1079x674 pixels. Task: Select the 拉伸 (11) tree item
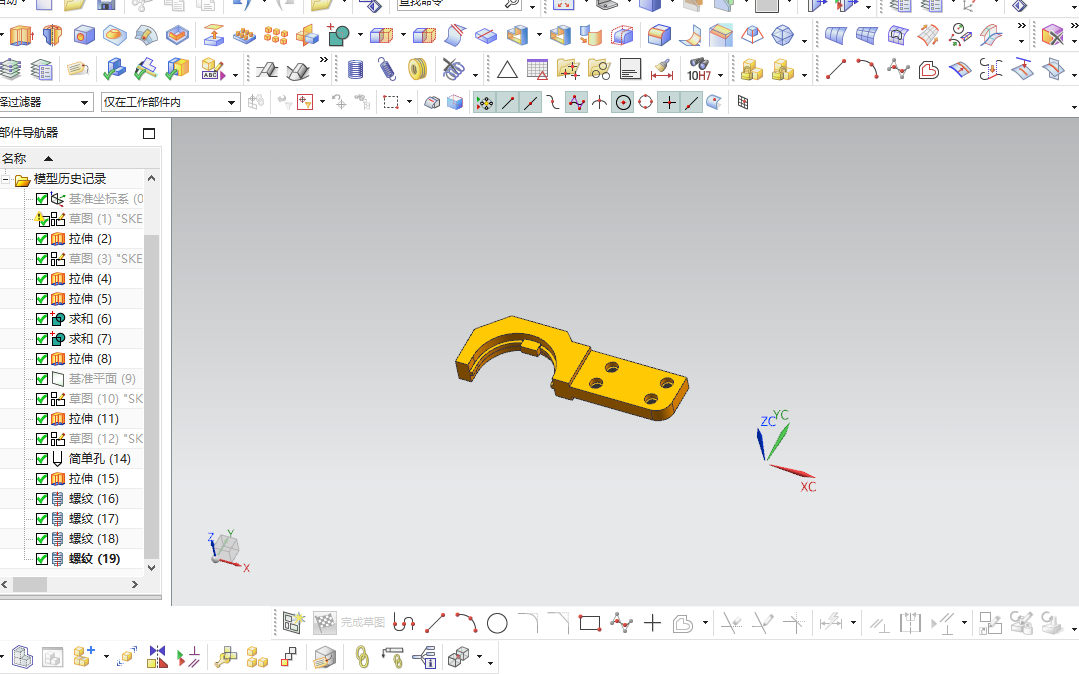94,419
